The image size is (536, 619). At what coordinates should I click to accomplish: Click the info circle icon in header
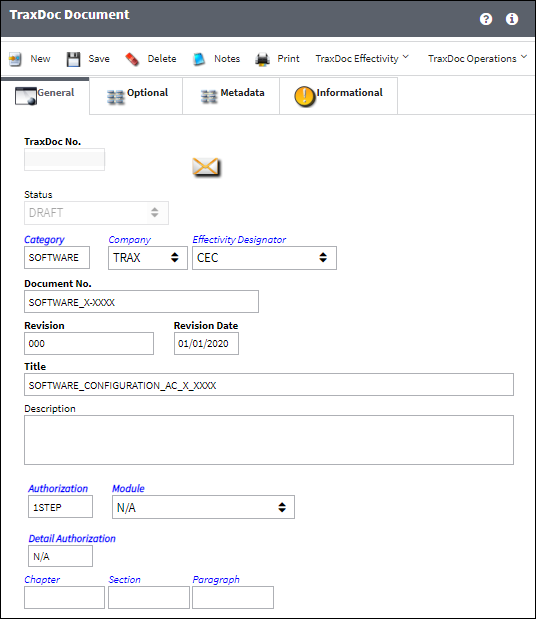click(512, 19)
